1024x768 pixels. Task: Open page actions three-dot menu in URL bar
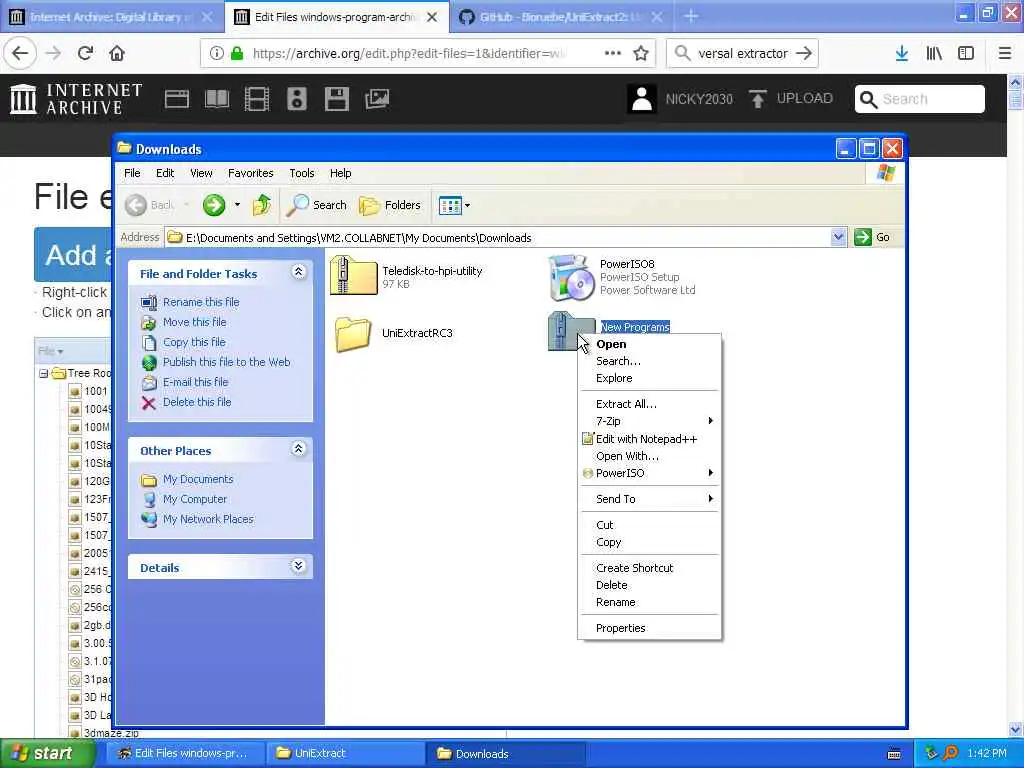tap(613, 54)
